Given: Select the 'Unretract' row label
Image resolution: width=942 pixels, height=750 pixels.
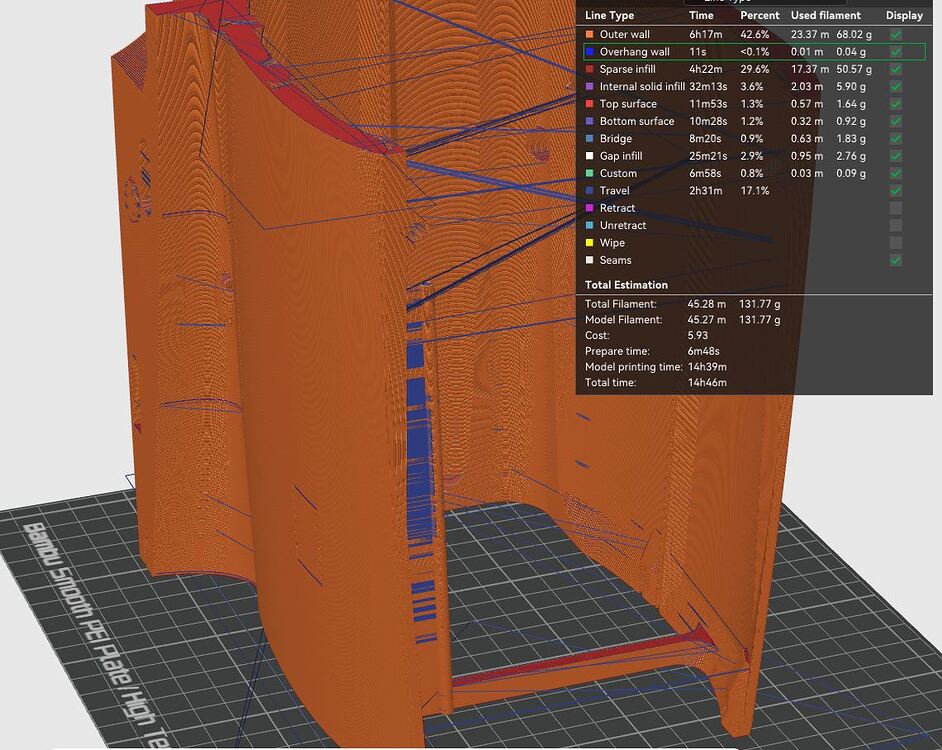Looking at the screenshot, I should 622,226.
